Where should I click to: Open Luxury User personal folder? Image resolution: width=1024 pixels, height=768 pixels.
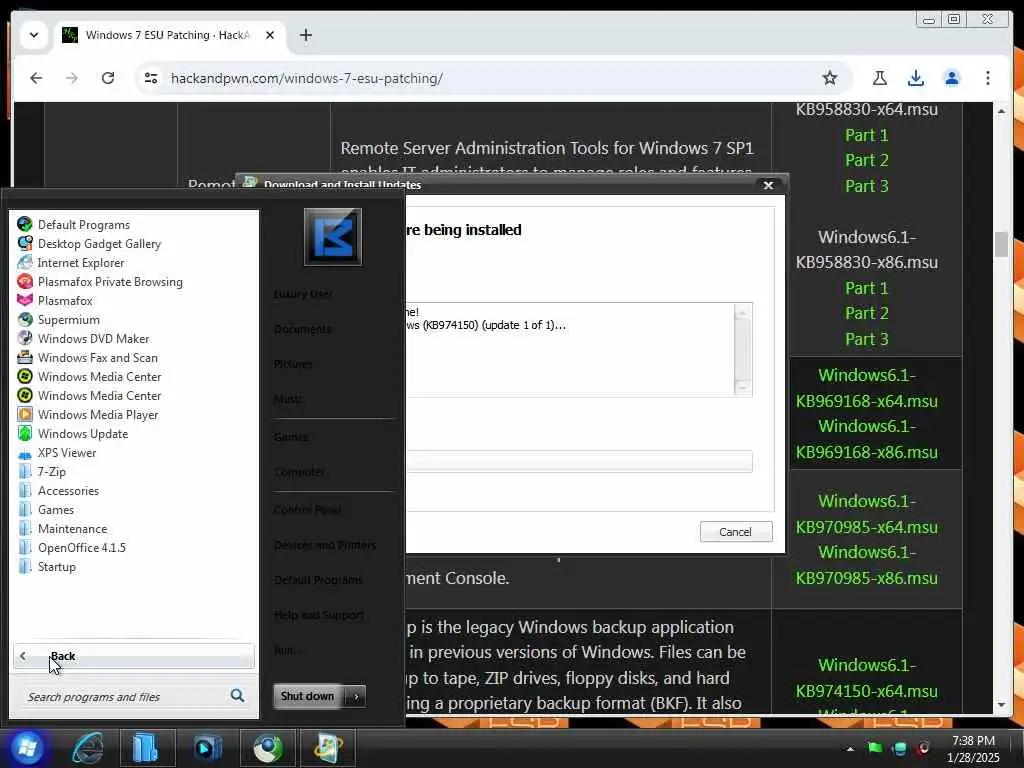point(303,294)
